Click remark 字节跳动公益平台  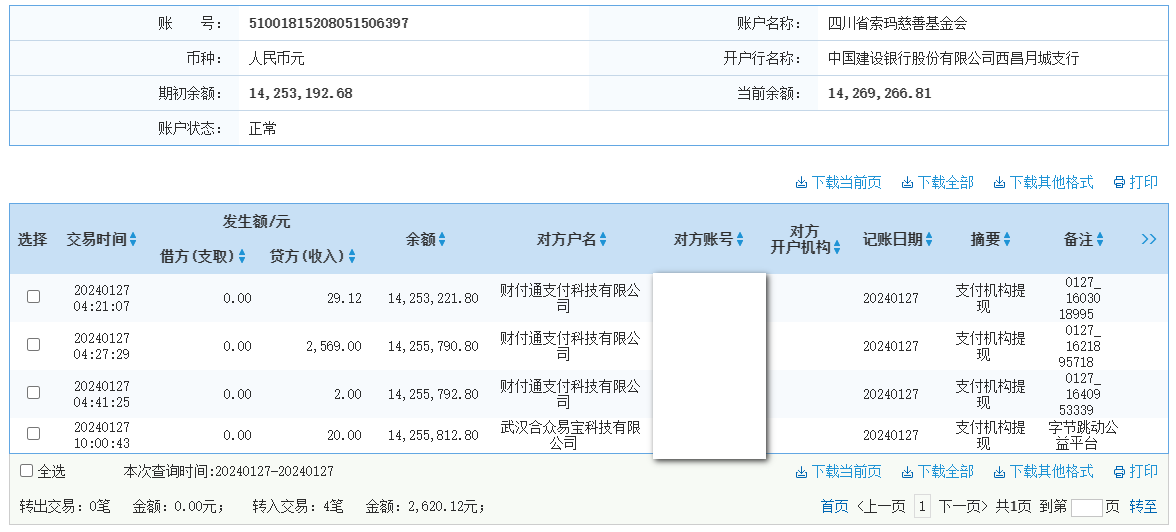pos(1083,435)
